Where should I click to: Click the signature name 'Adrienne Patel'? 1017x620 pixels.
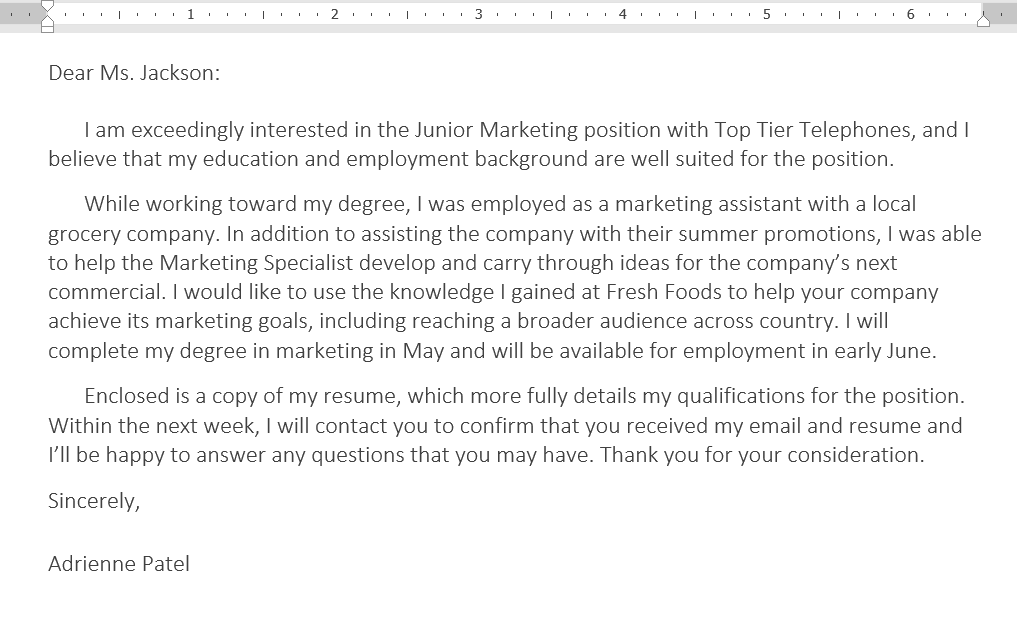tap(119, 564)
